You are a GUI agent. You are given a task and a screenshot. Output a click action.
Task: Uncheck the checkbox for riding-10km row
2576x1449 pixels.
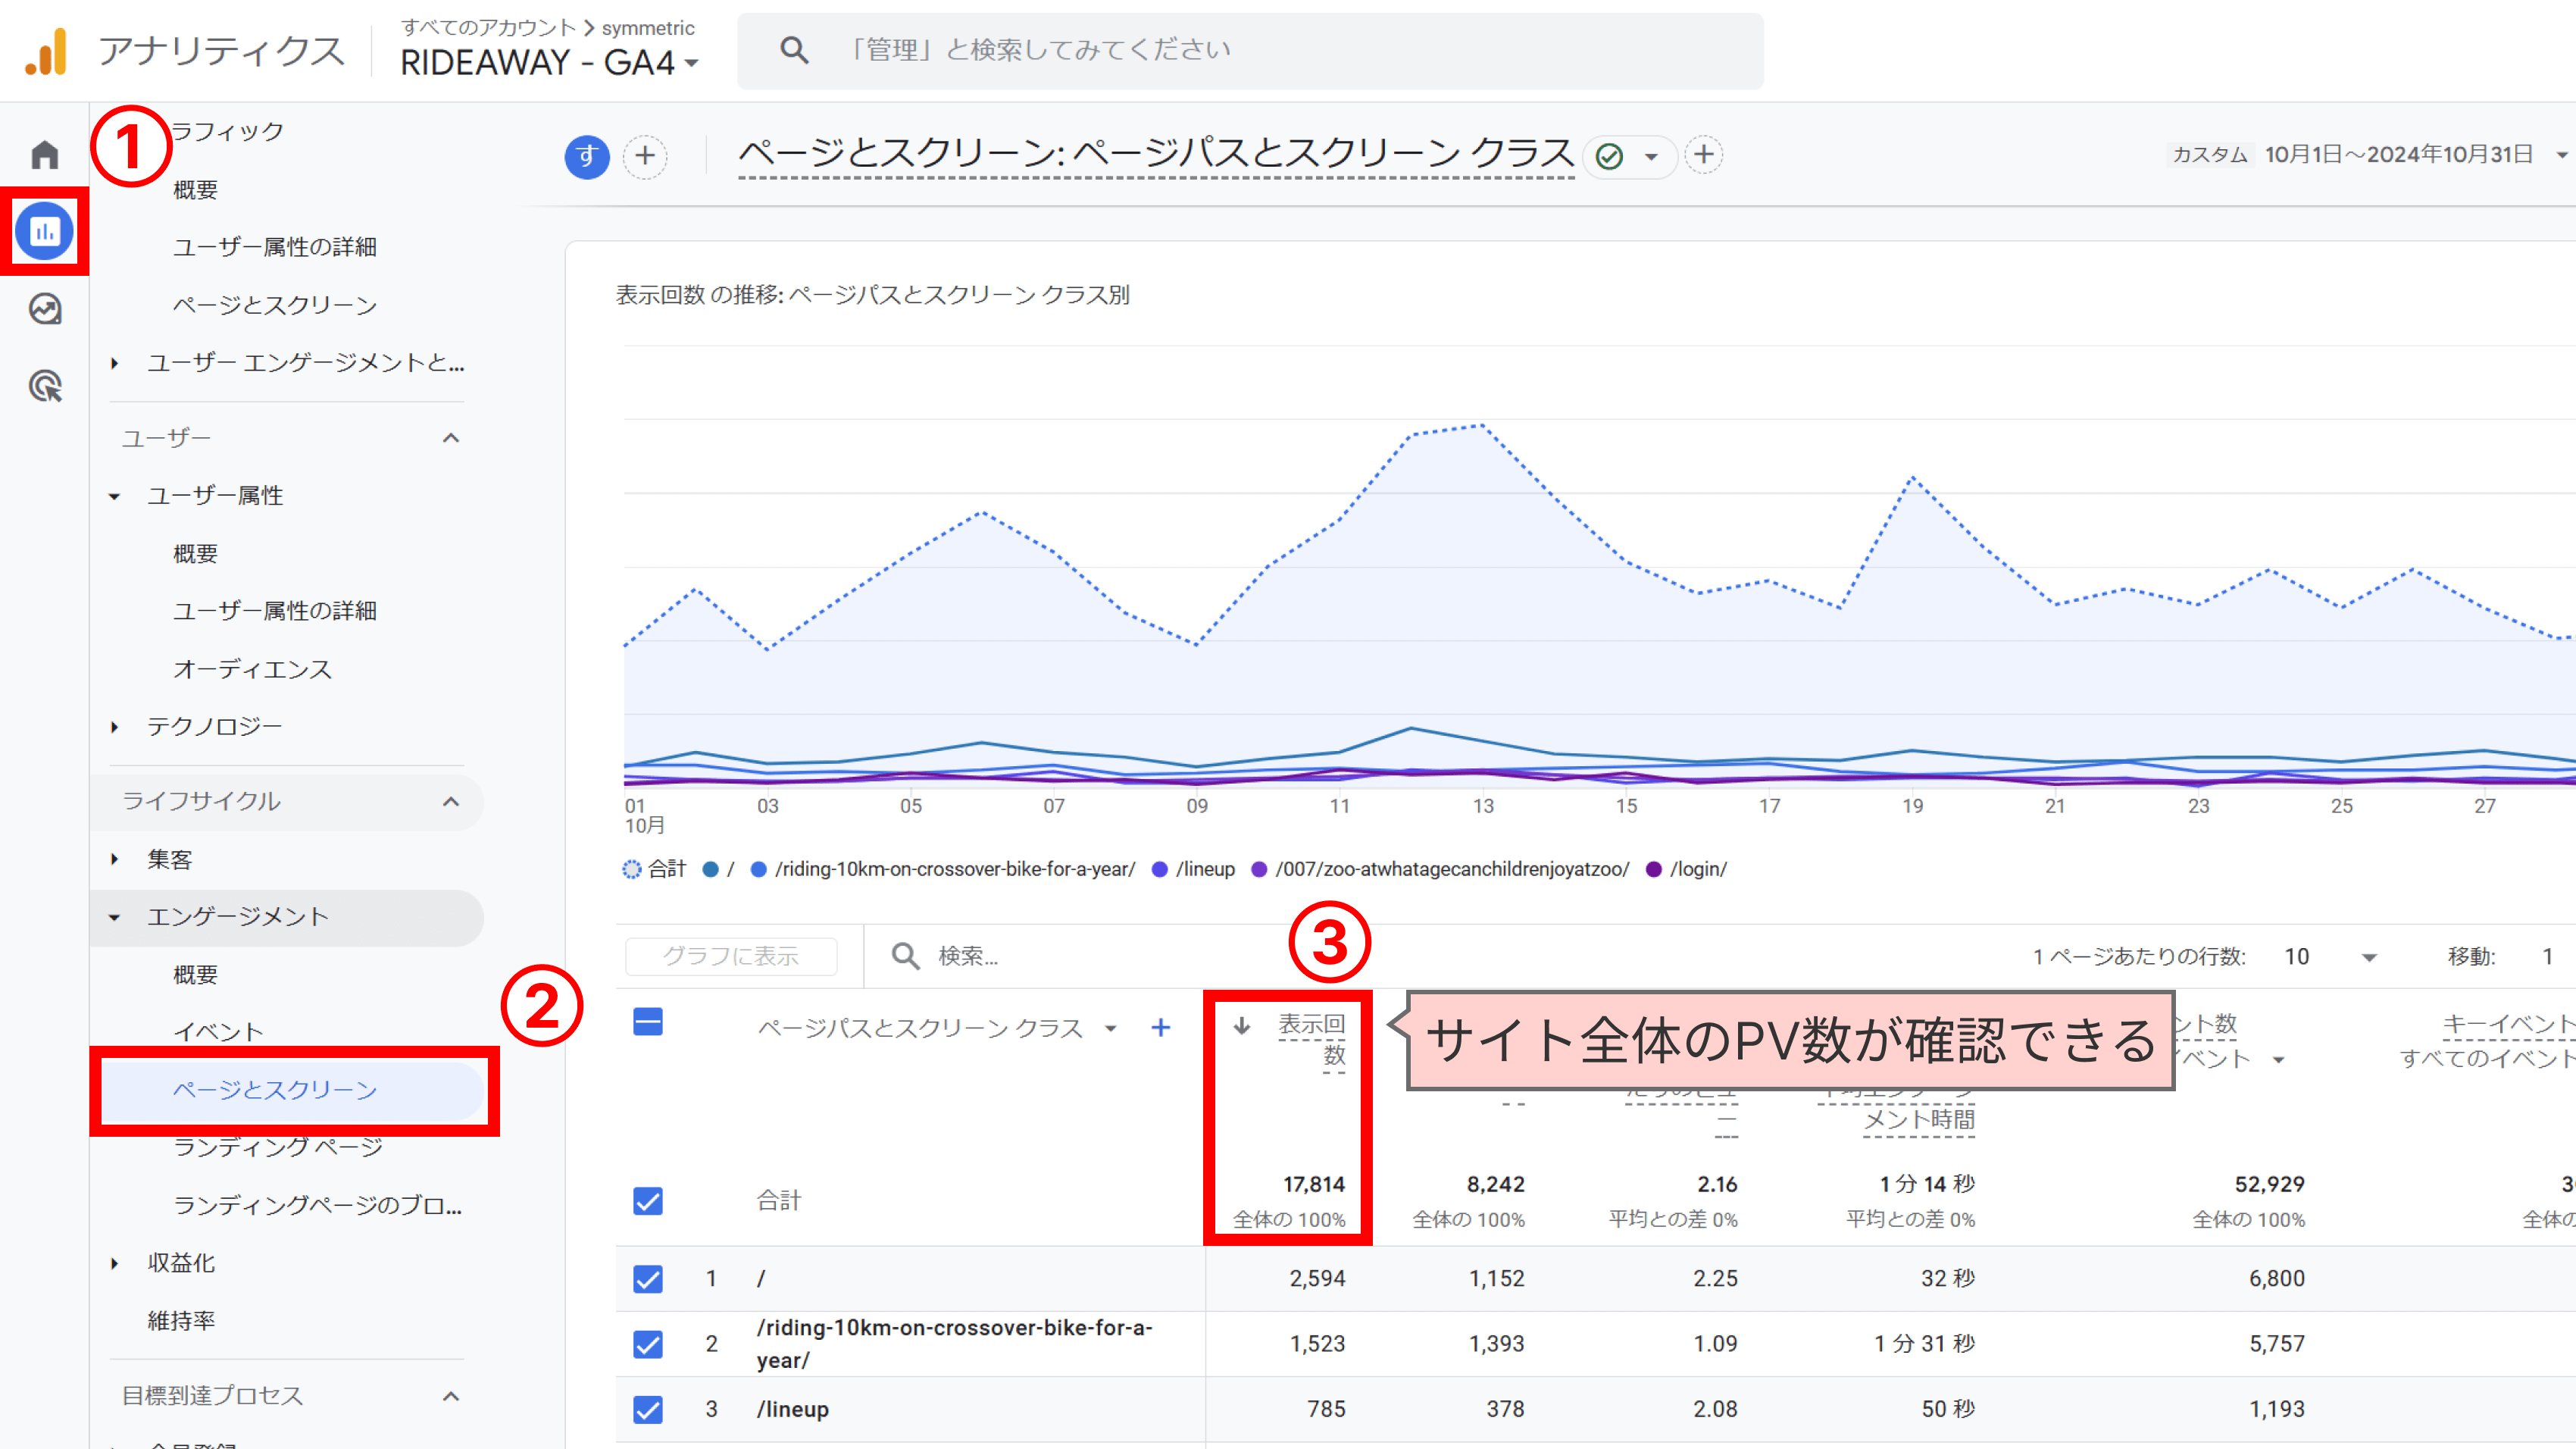pos(648,1344)
